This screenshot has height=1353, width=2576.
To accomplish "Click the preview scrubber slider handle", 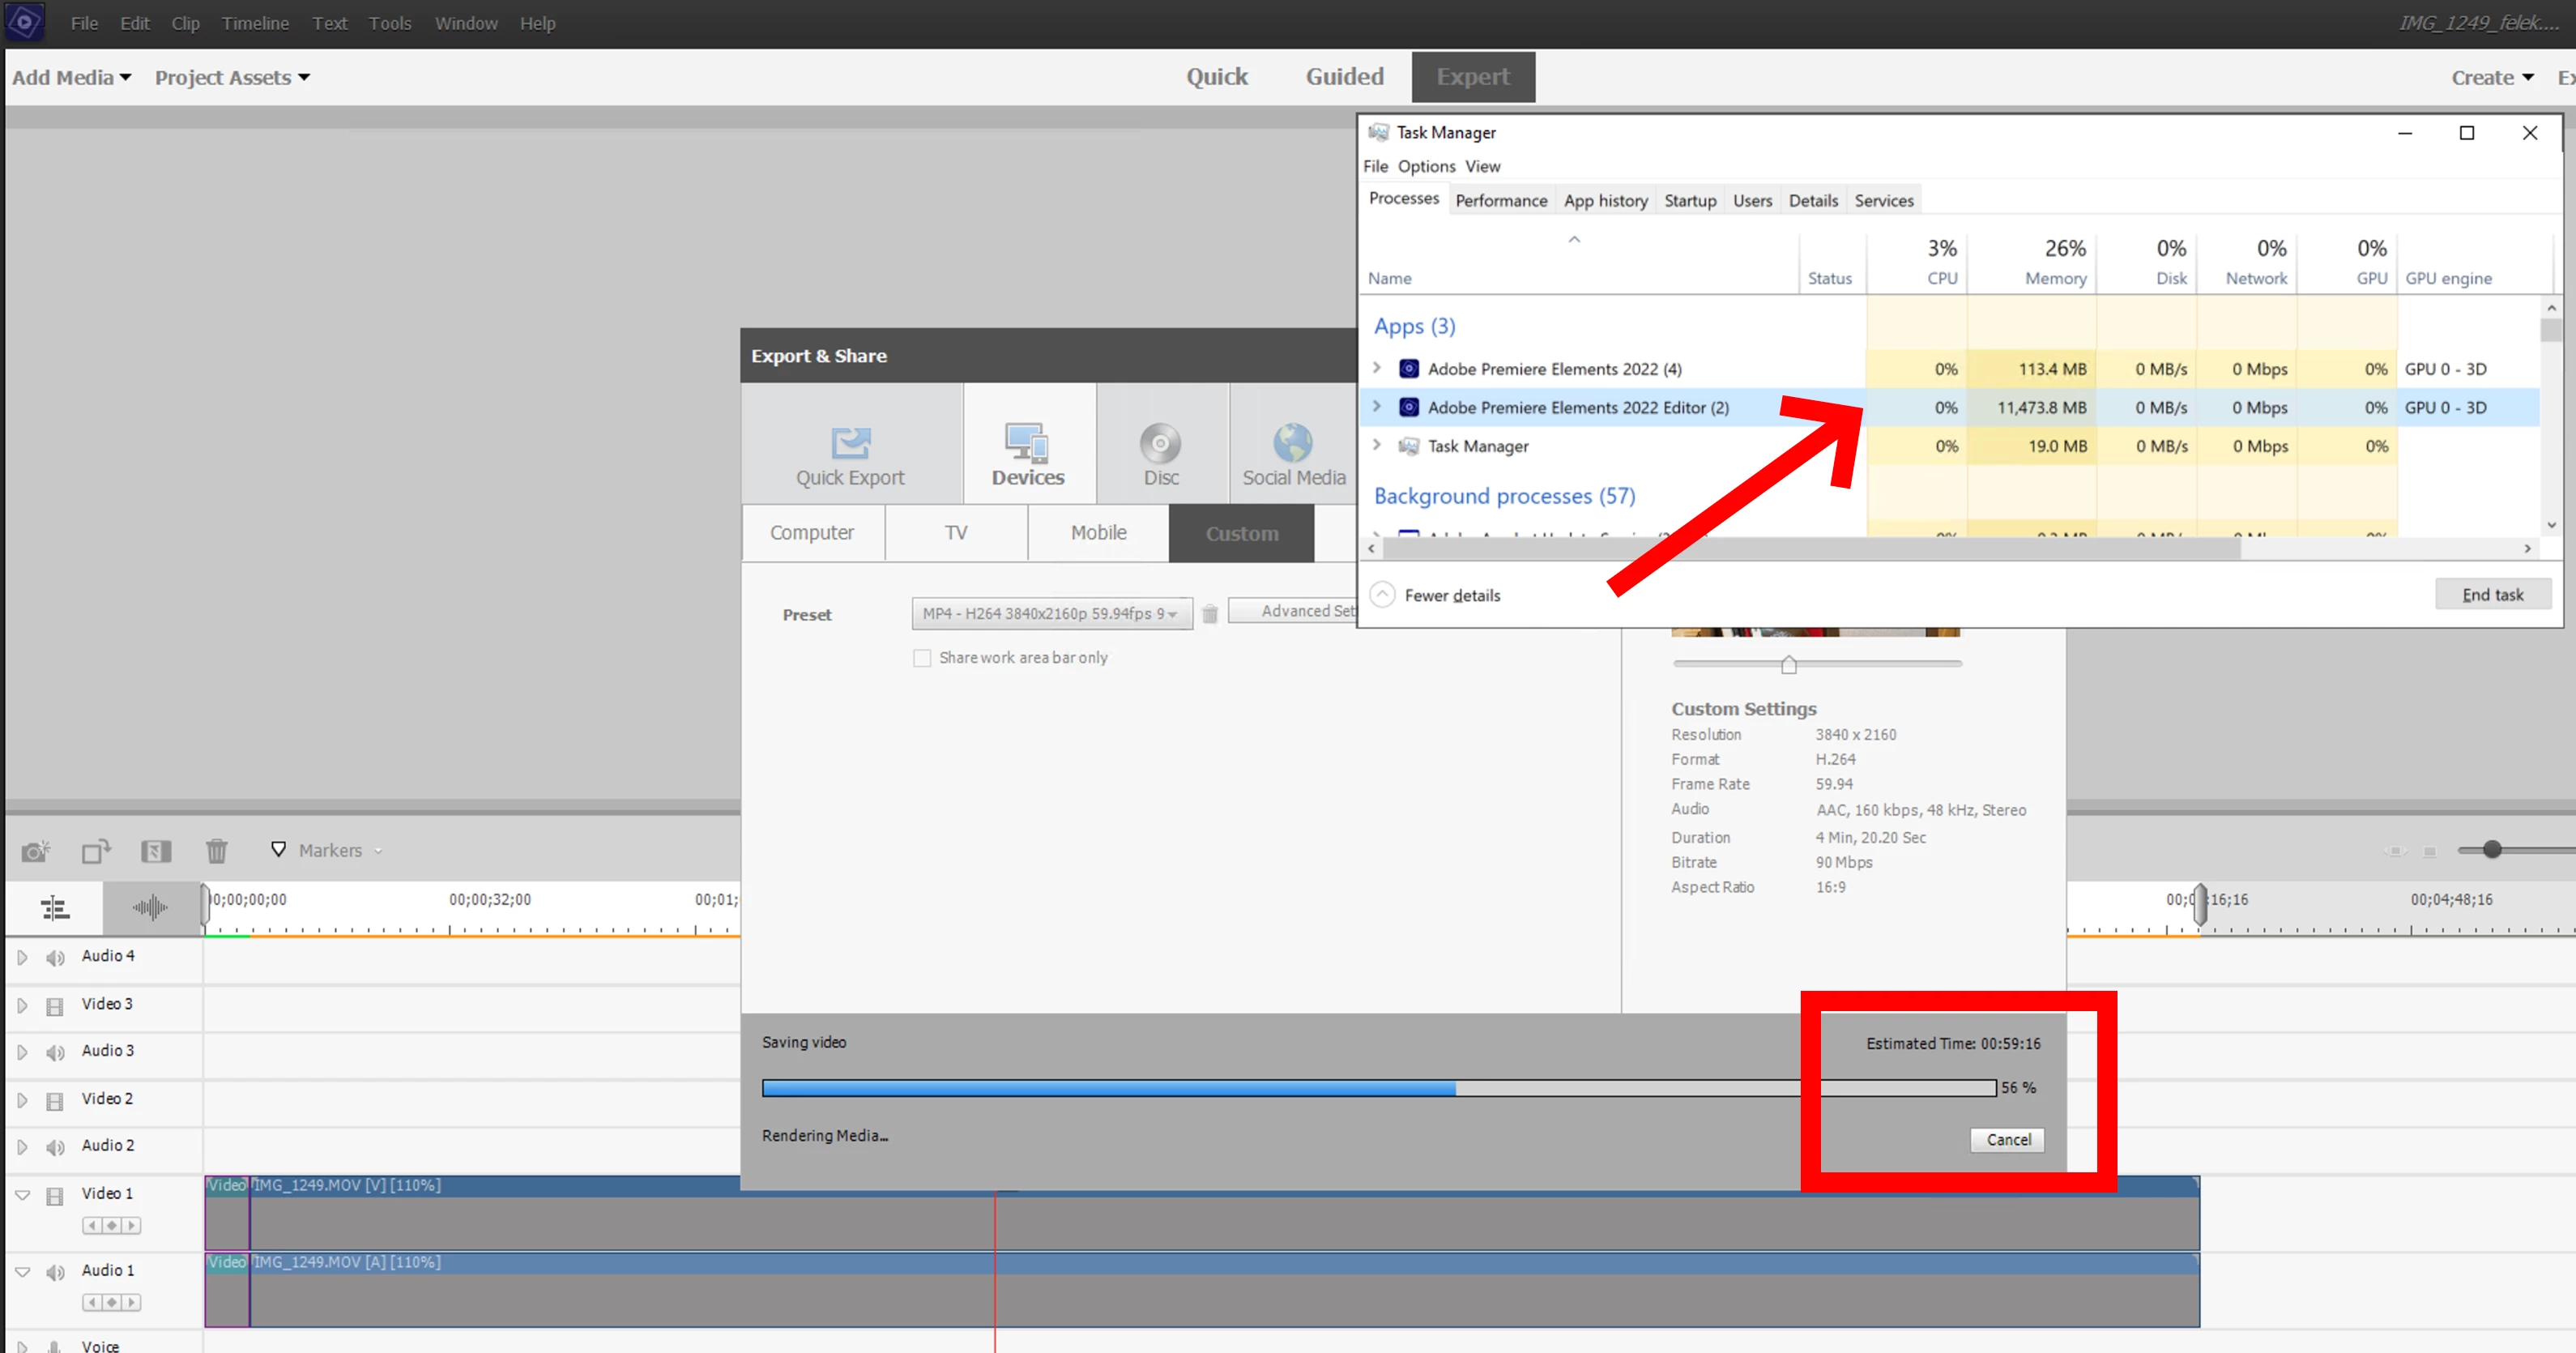I will tap(1788, 665).
